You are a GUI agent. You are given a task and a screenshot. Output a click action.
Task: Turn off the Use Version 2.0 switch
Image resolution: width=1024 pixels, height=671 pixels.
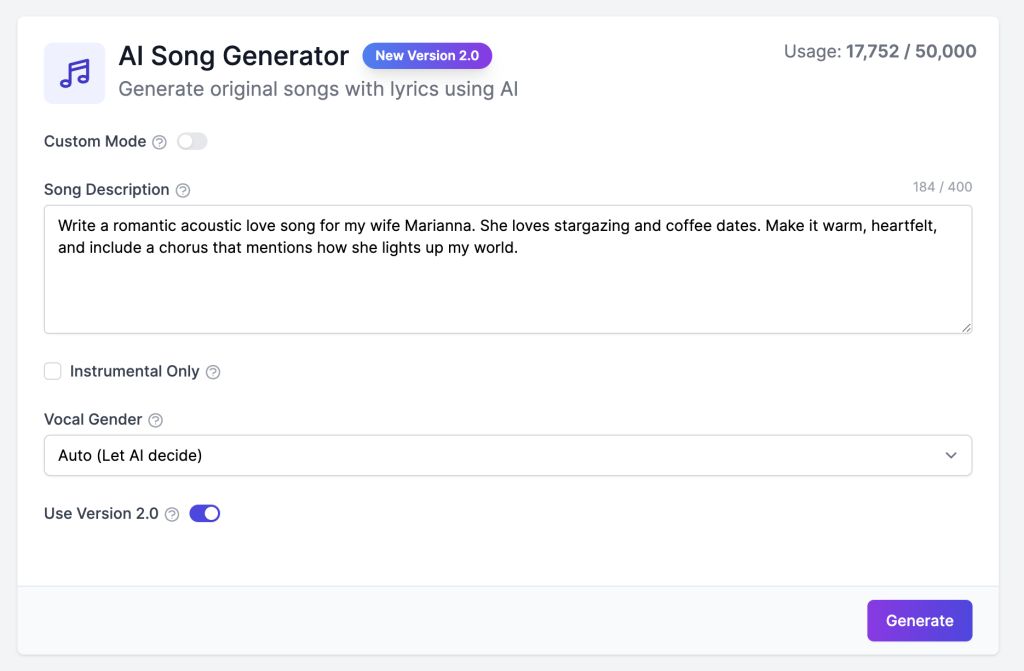(x=204, y=514)
